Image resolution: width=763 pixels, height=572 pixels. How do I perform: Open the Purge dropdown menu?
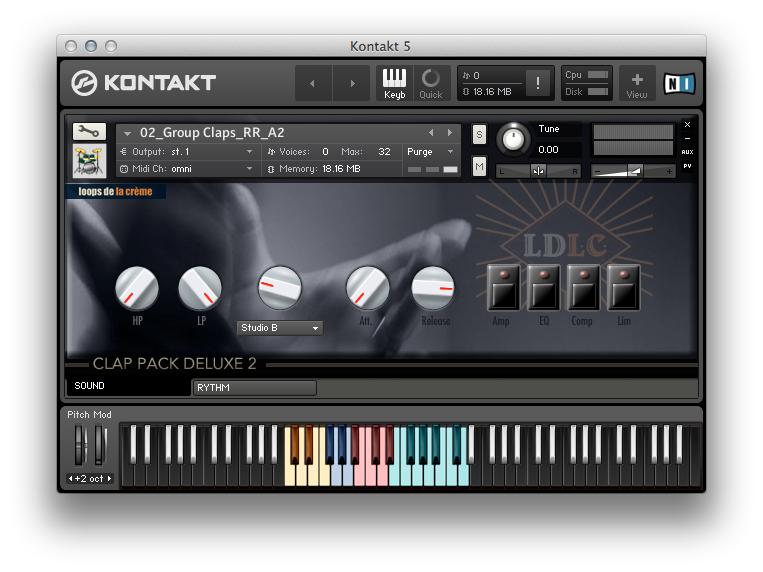pyautogui.click(x=431, y=152)
